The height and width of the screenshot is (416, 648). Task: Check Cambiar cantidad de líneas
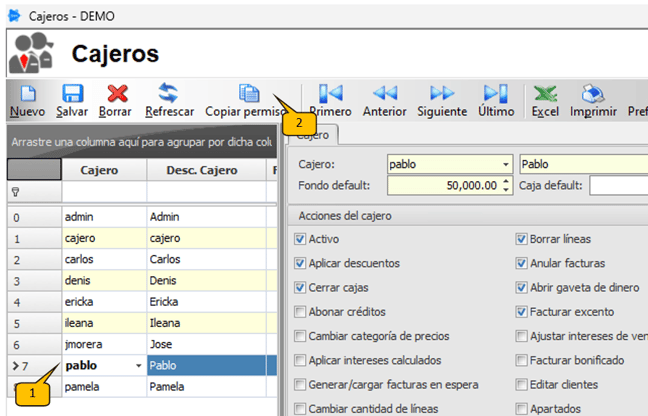tap(300, 409)
